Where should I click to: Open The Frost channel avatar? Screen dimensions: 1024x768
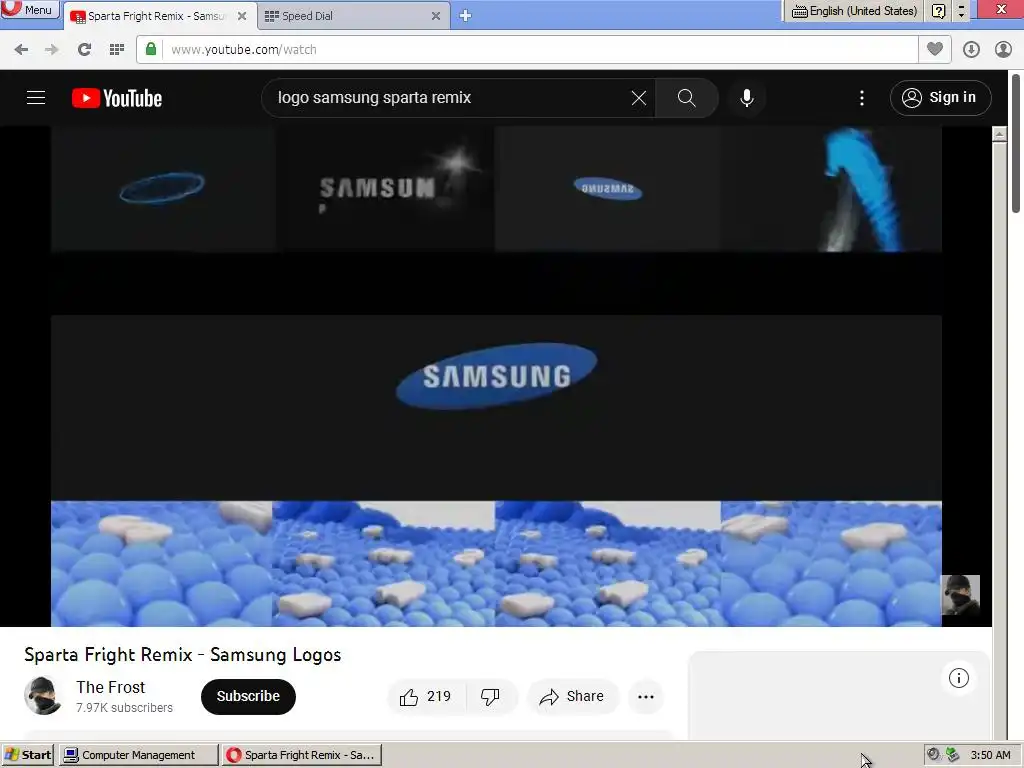click(x=43, y=696)
